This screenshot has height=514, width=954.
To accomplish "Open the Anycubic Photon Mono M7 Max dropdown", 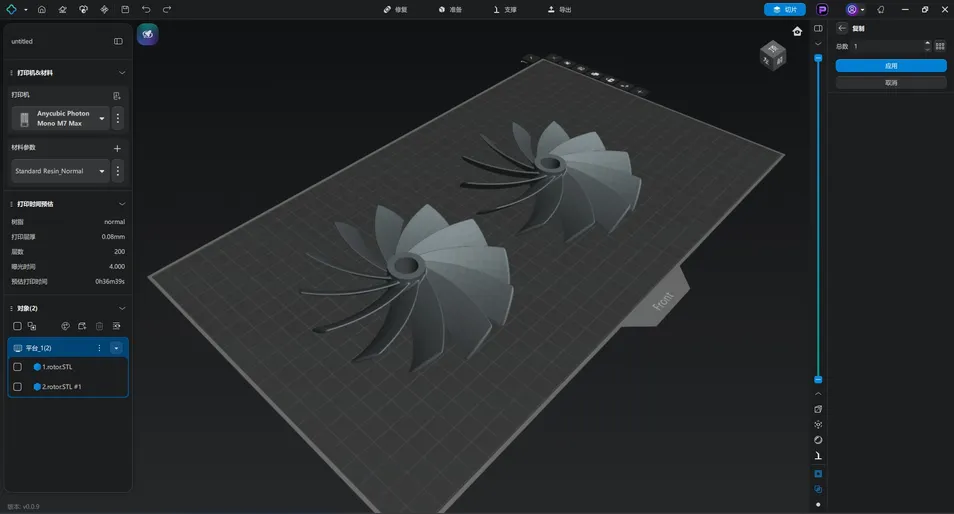I will [60, 118].
